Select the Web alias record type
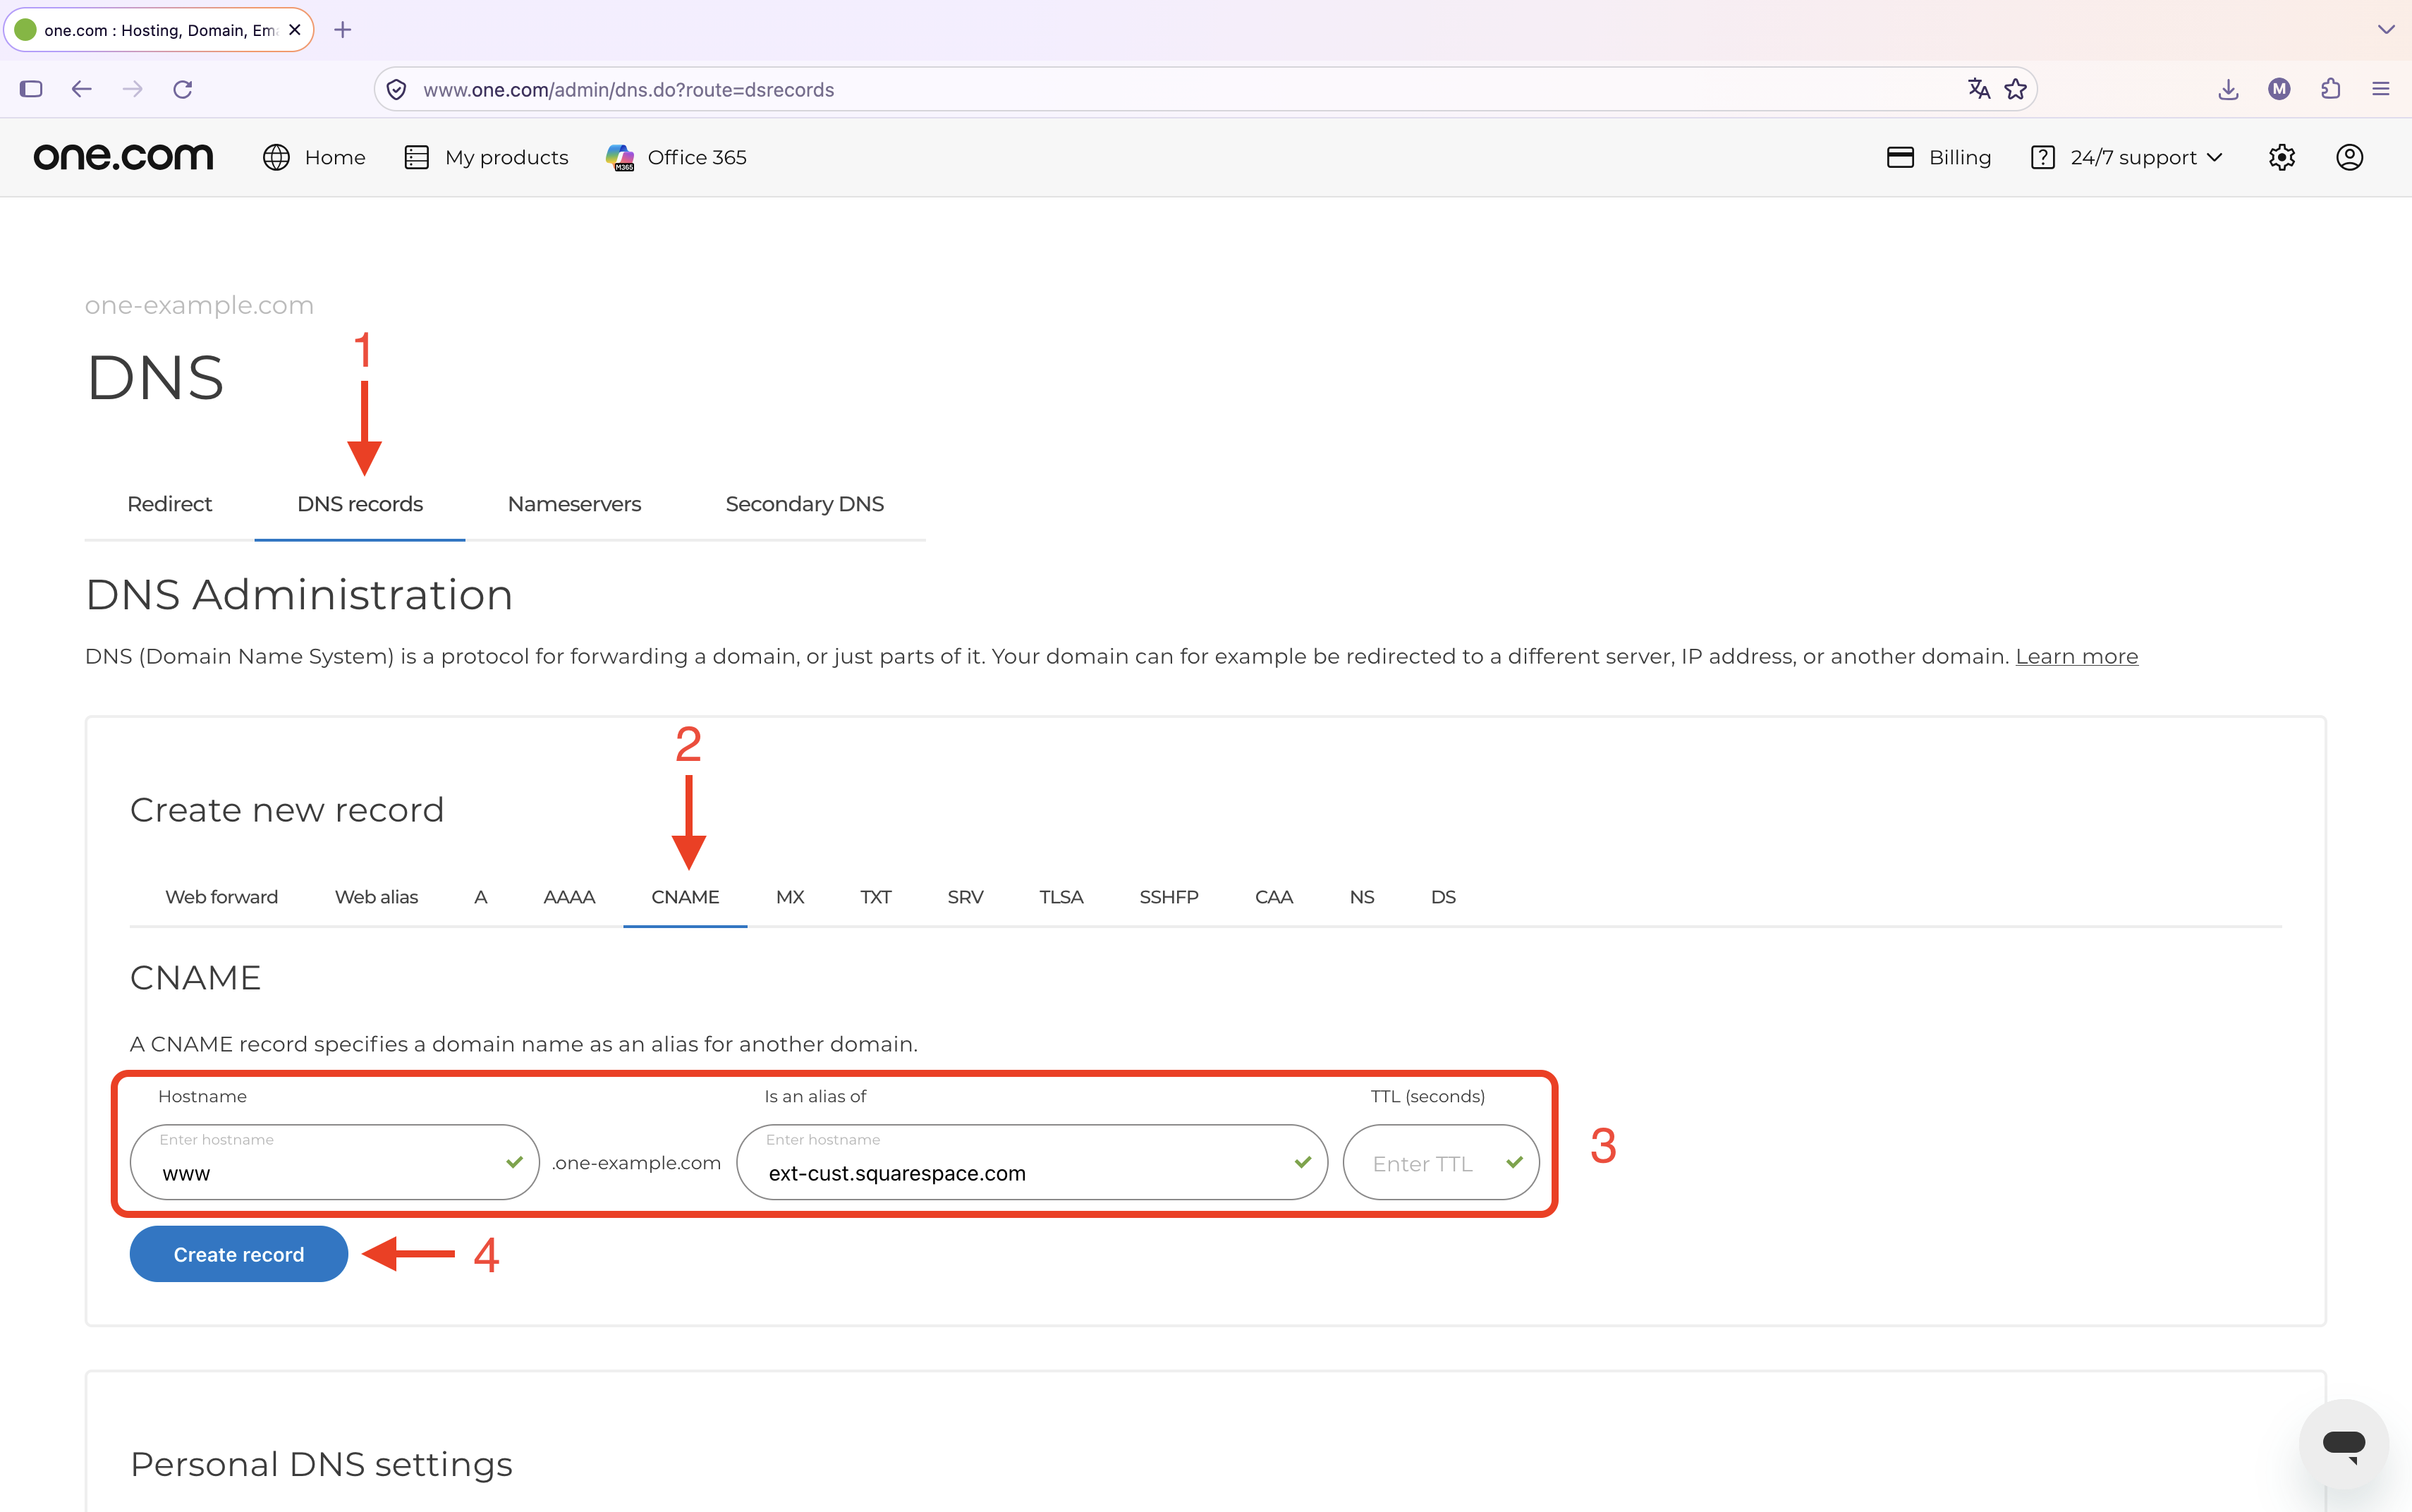Viewport: 2412px width, 1512px height. 376,897
